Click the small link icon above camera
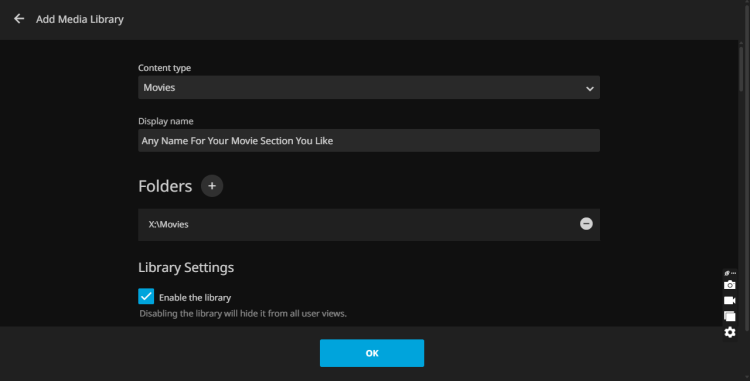 (x=727, y=273)
